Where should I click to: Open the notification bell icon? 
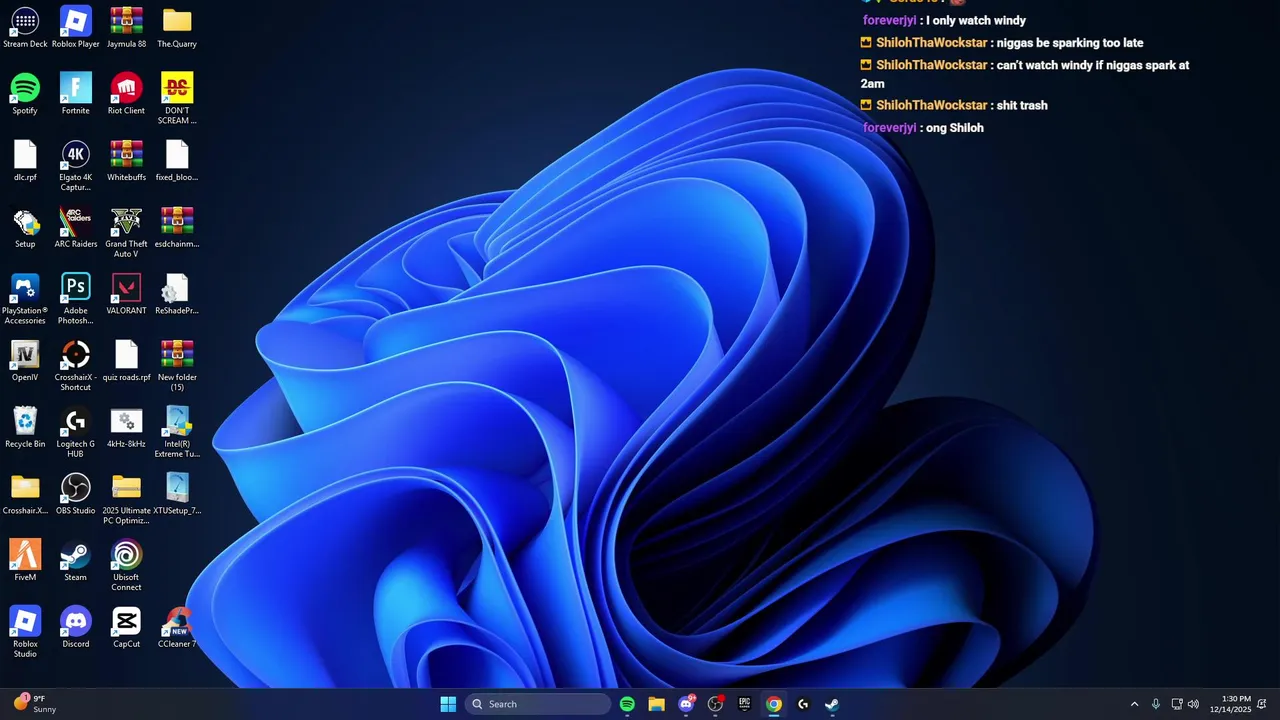pos(1263,704)
